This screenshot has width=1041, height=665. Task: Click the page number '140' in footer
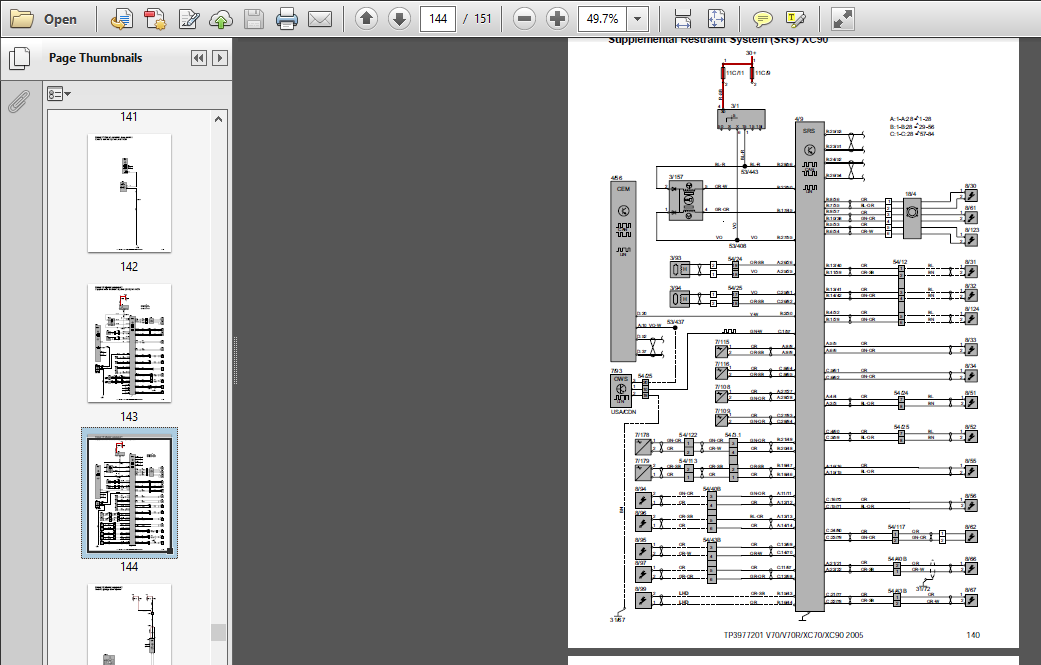pyautogui.click(x=973, y=635)
